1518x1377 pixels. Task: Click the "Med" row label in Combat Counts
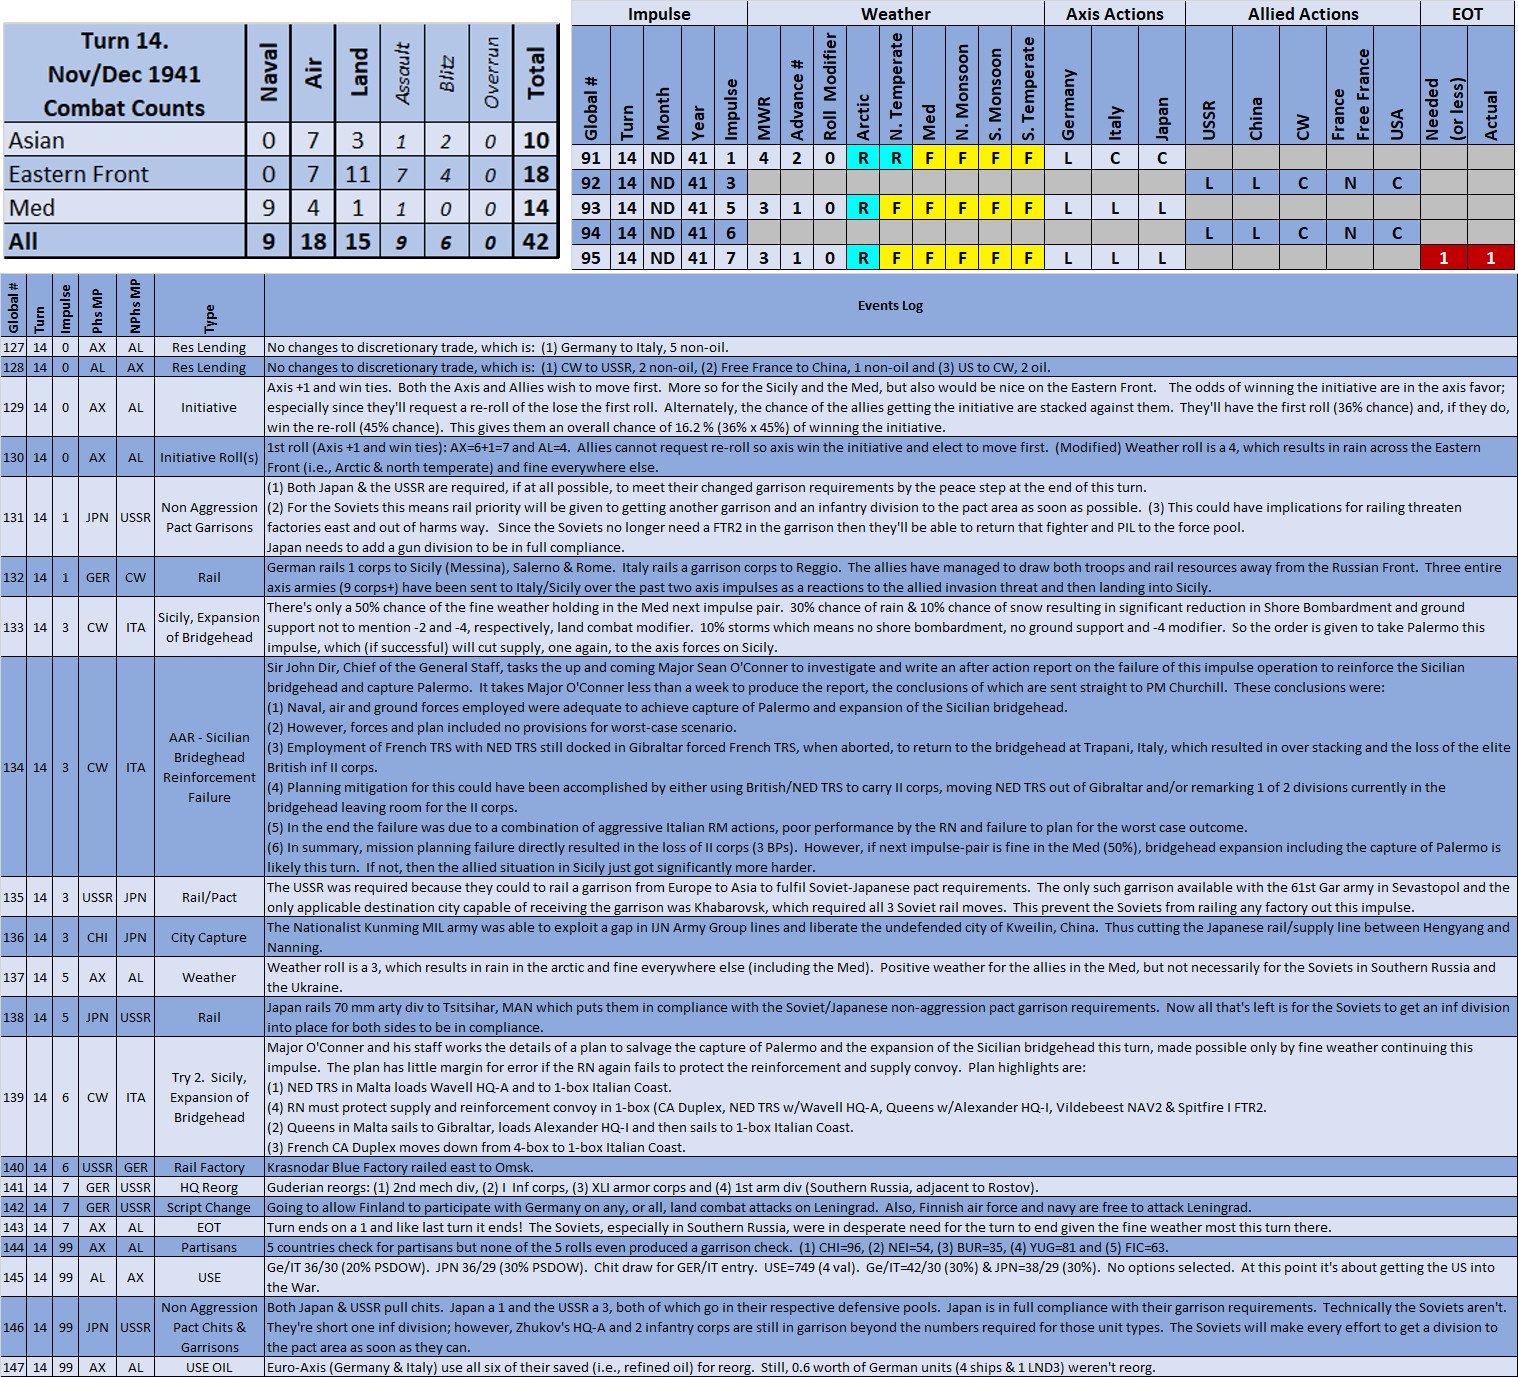click(124, 208)
